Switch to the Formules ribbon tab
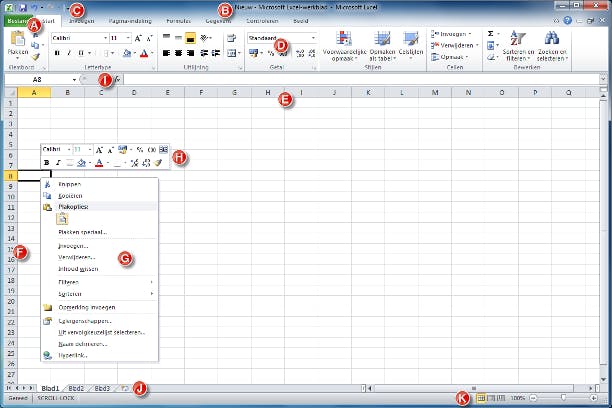 click(178, 21)
